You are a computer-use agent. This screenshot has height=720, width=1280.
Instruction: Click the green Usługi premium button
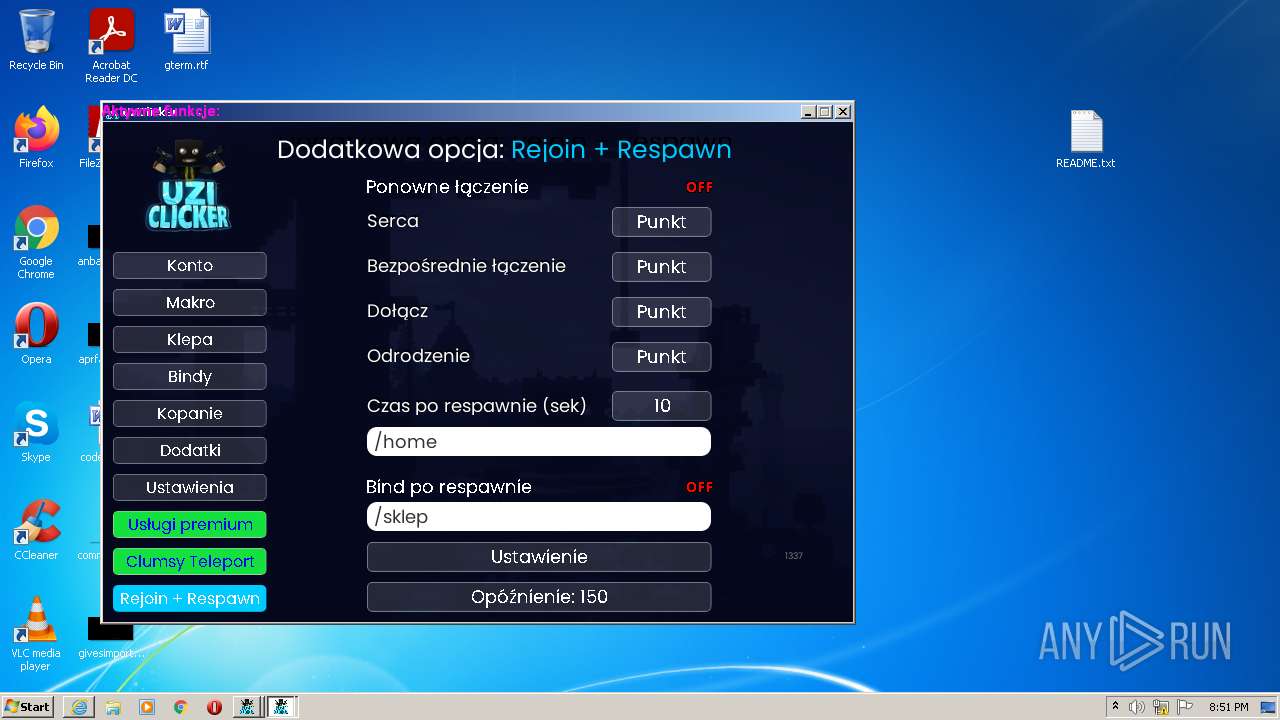pos(190,525)
